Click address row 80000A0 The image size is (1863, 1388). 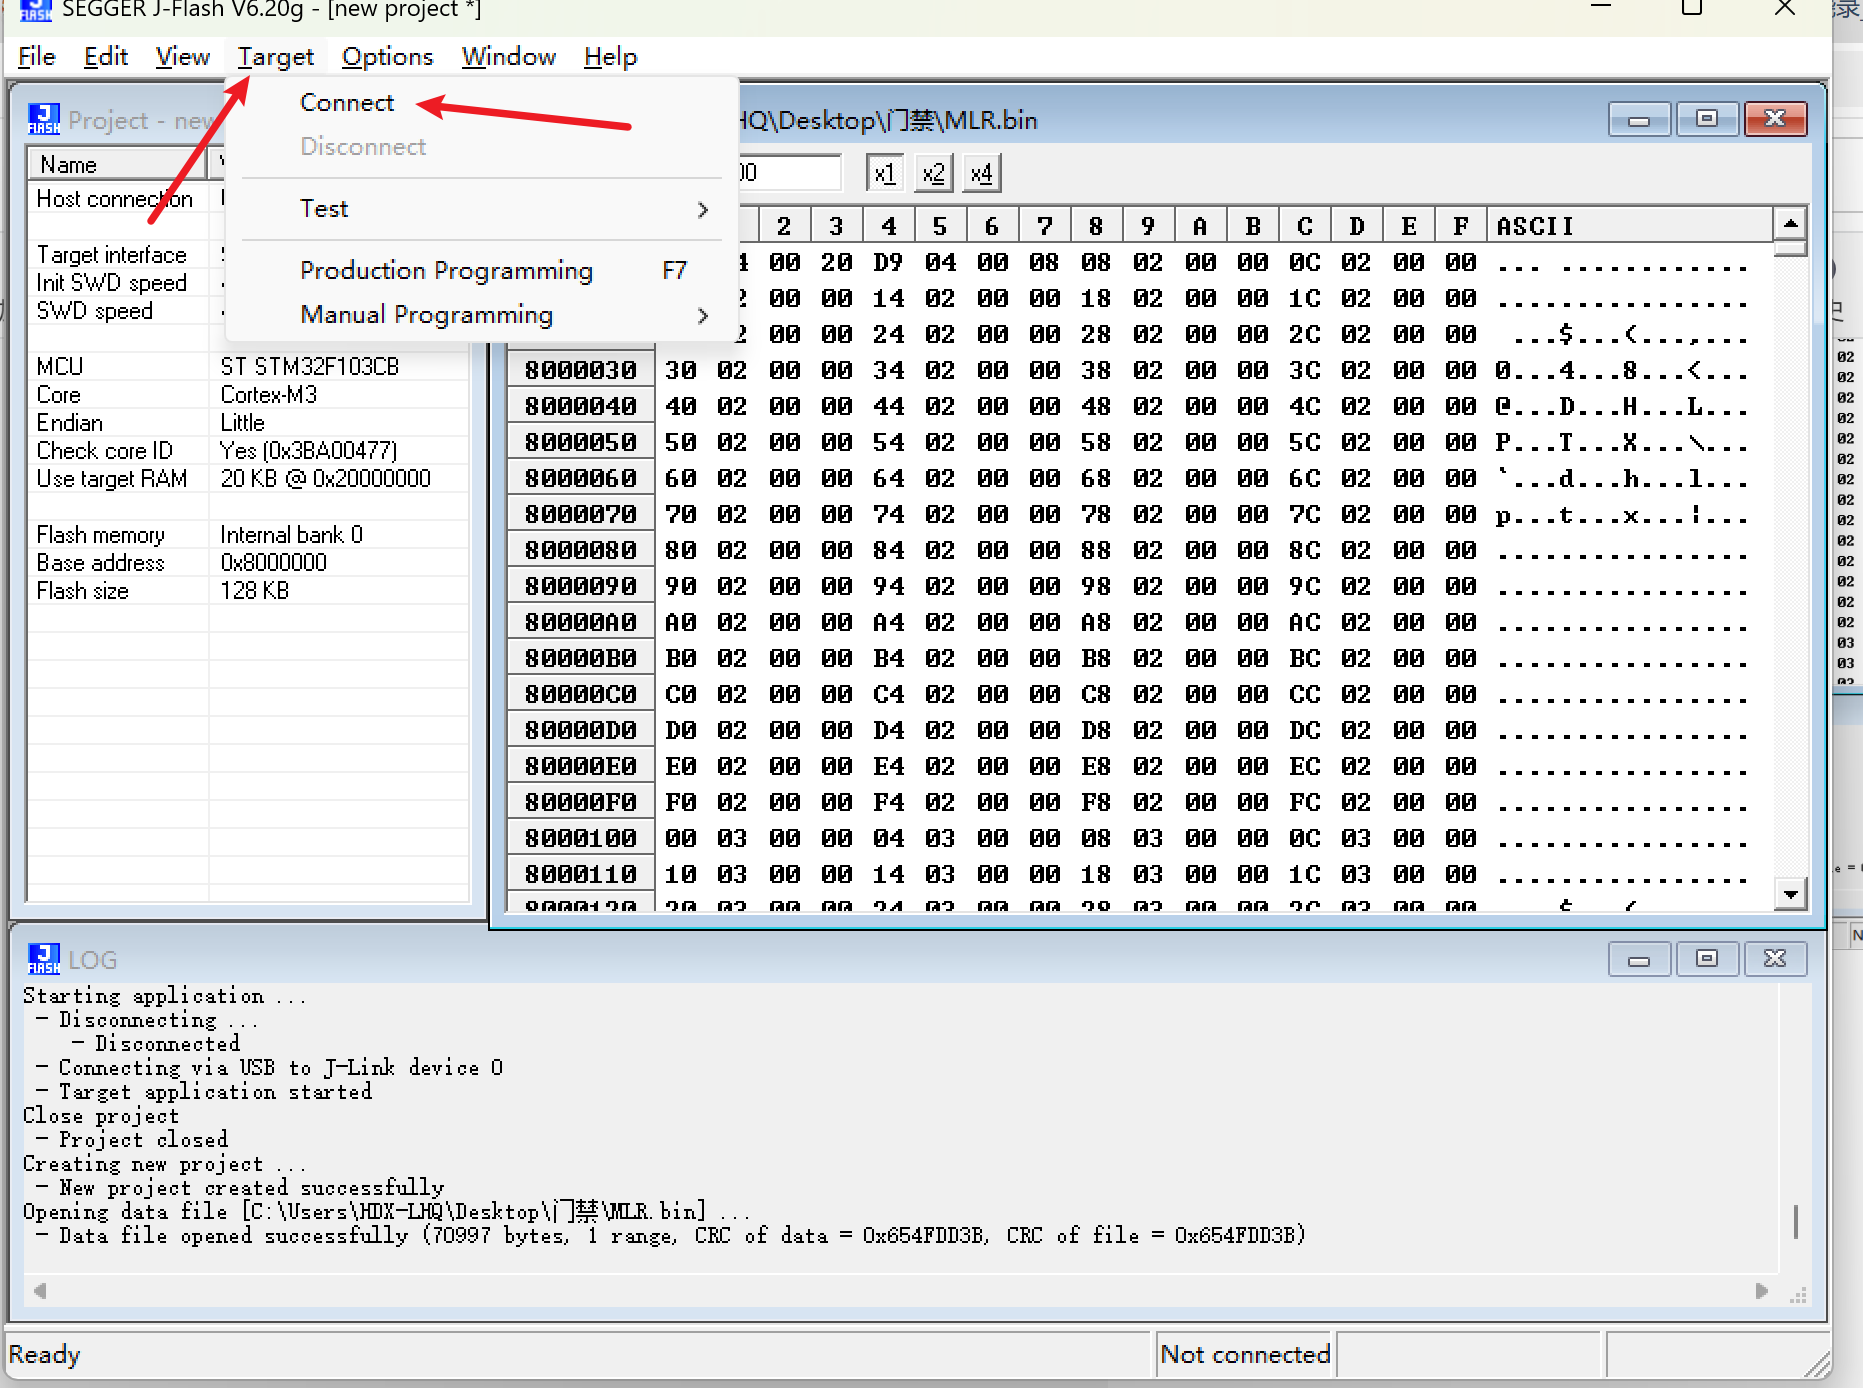(581, 623)
